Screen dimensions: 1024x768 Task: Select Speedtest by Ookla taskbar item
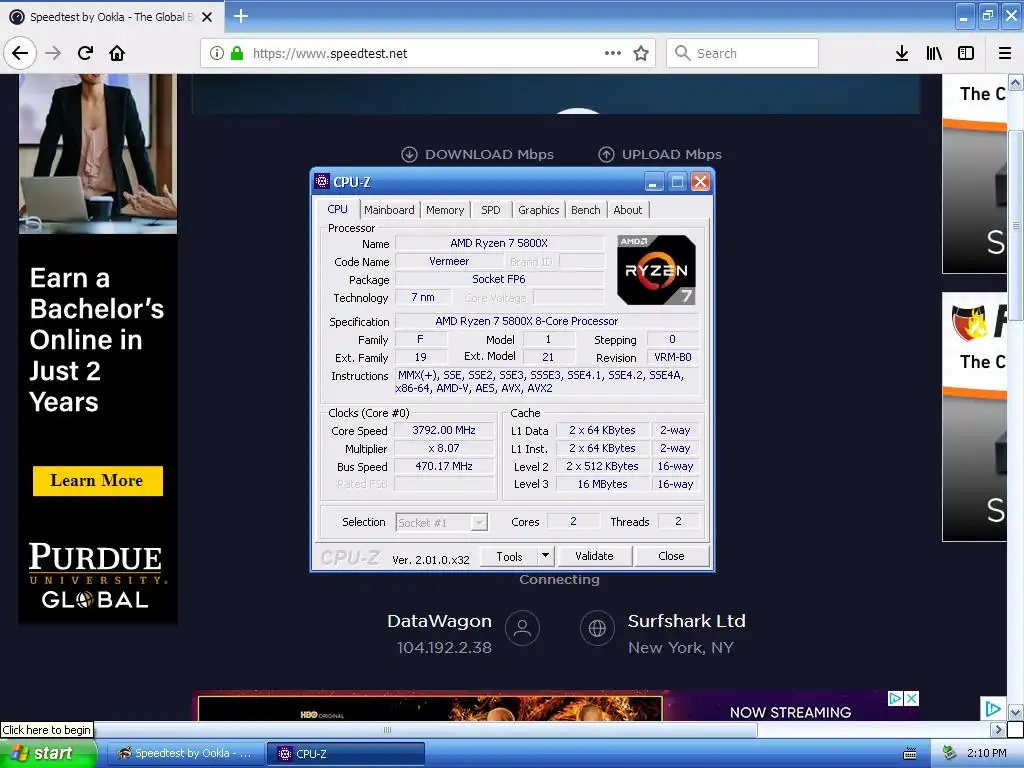pos(185,754)
